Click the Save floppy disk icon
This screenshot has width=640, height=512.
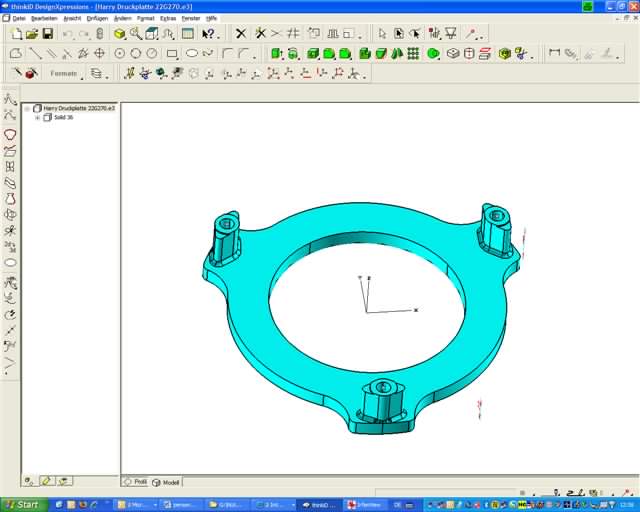click(47, 34)
